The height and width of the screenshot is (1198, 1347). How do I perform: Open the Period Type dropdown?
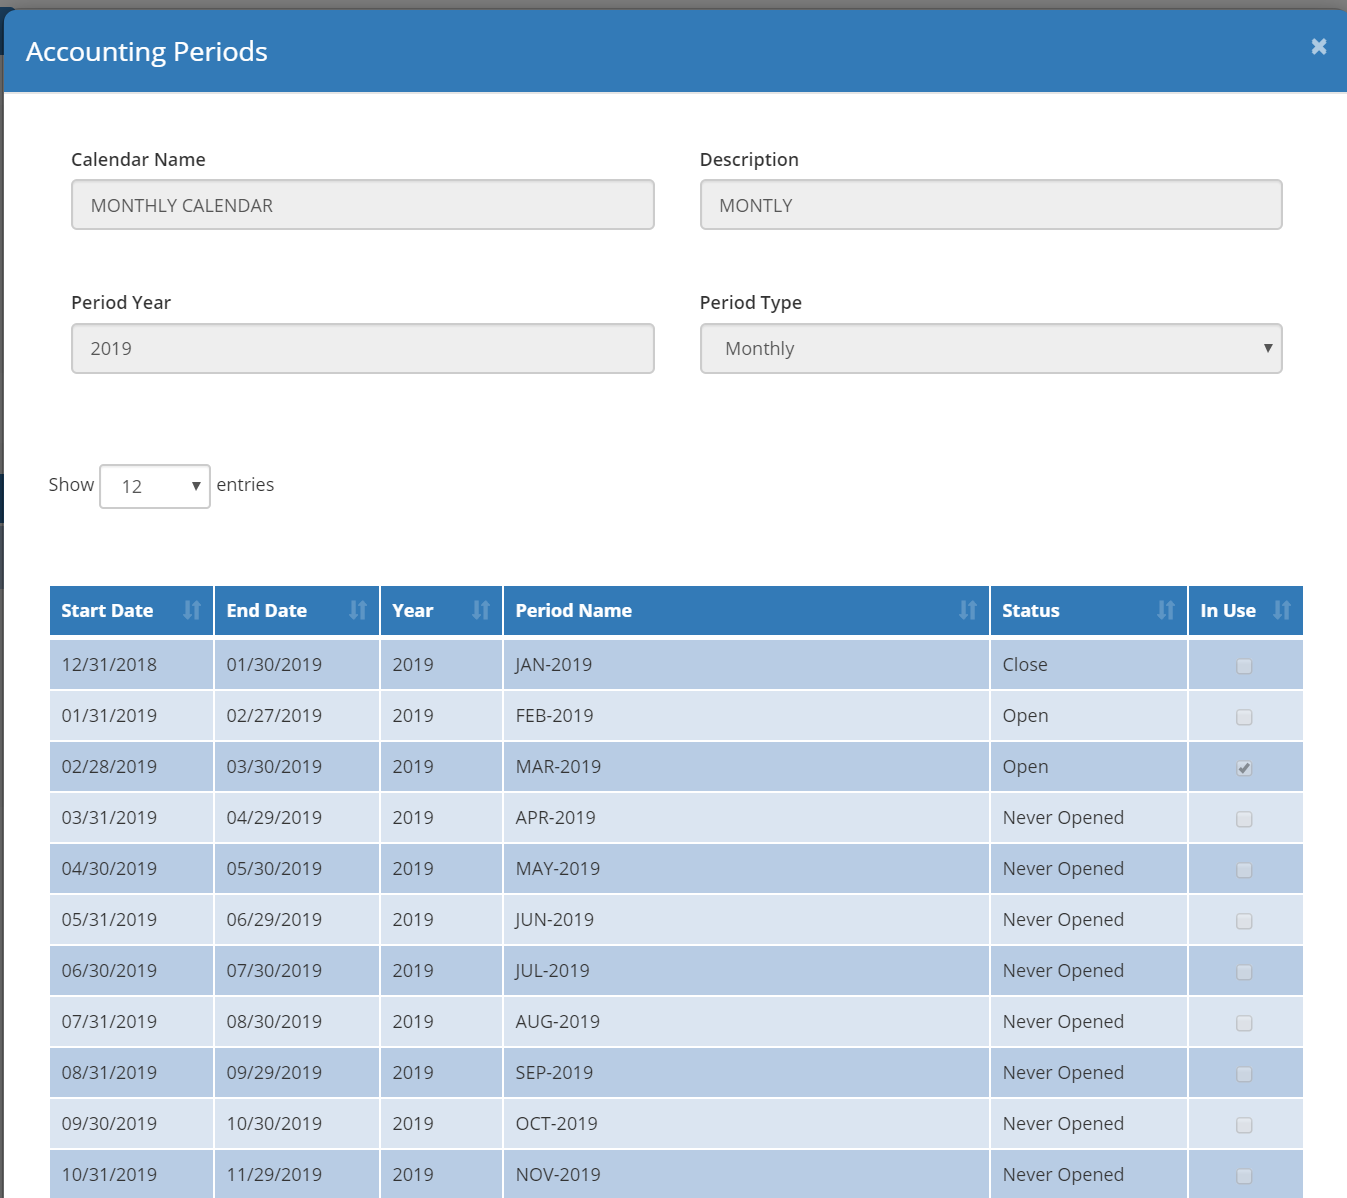coord(991,348)
